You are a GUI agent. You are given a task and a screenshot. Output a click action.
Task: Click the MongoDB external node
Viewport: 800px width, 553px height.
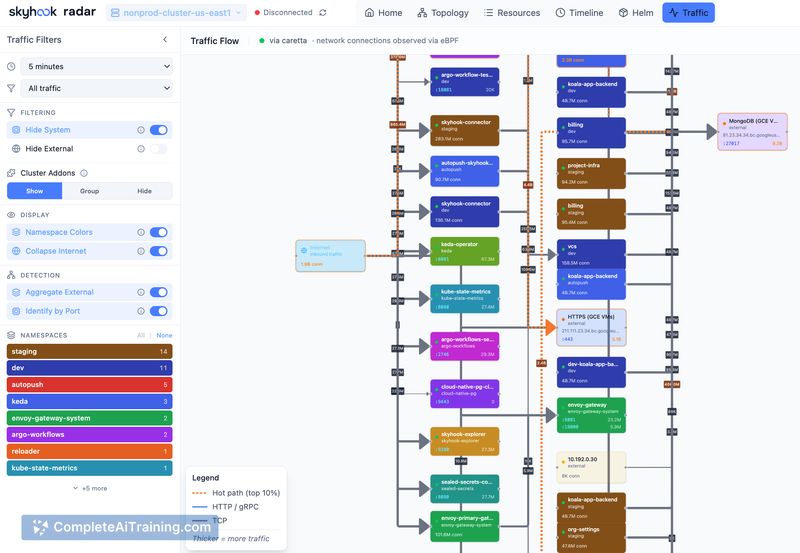coord(752,132)
